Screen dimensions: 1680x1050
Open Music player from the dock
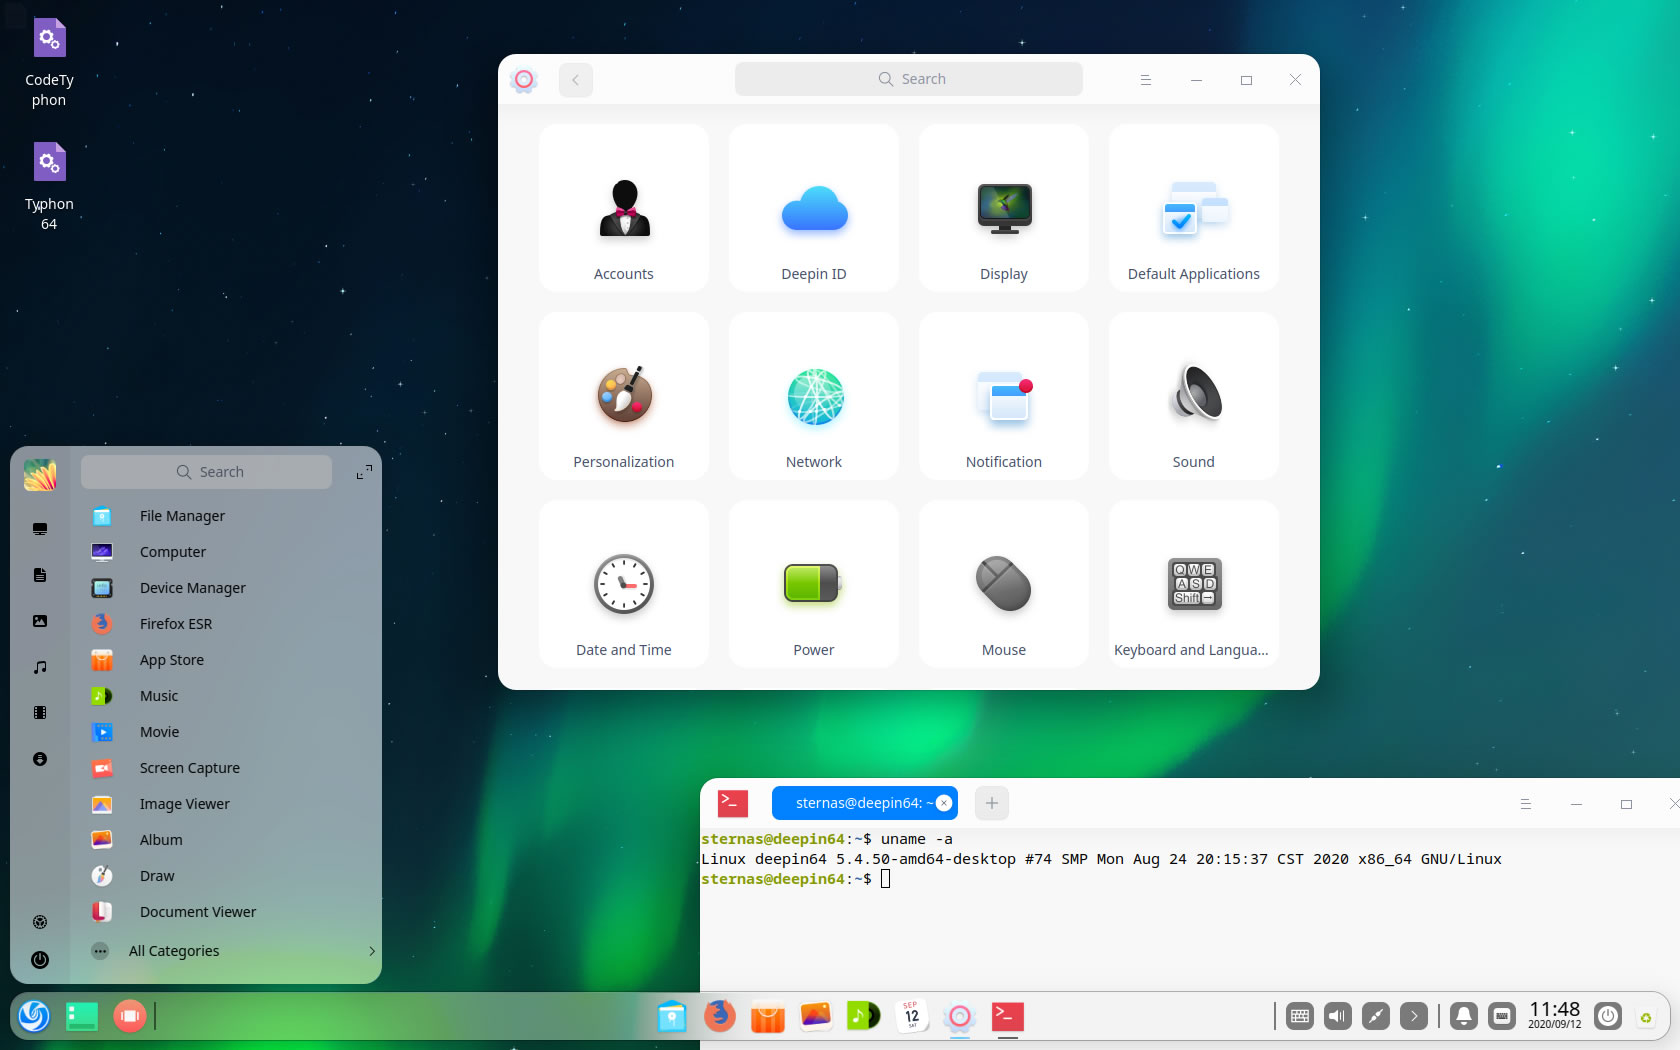[864, 1017]
